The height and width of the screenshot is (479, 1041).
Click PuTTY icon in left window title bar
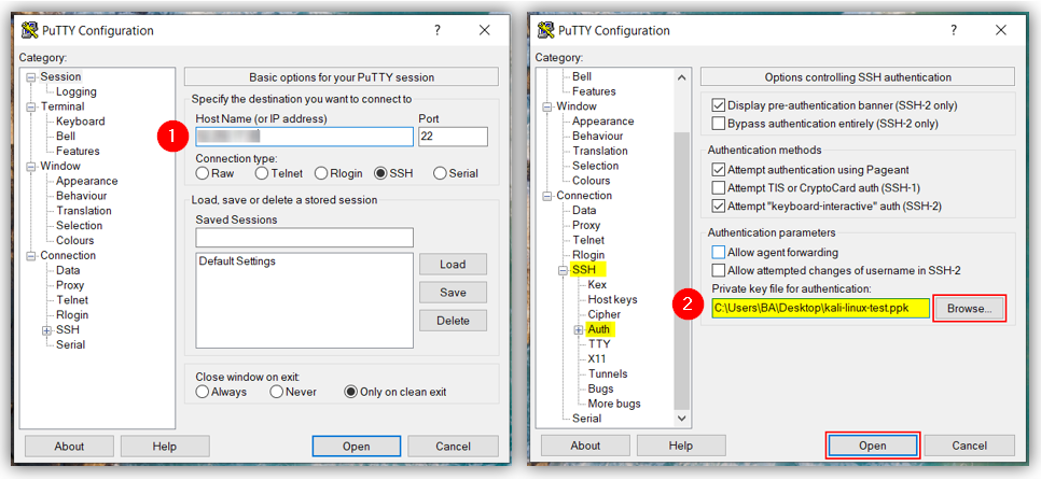[x=30, y=30]
